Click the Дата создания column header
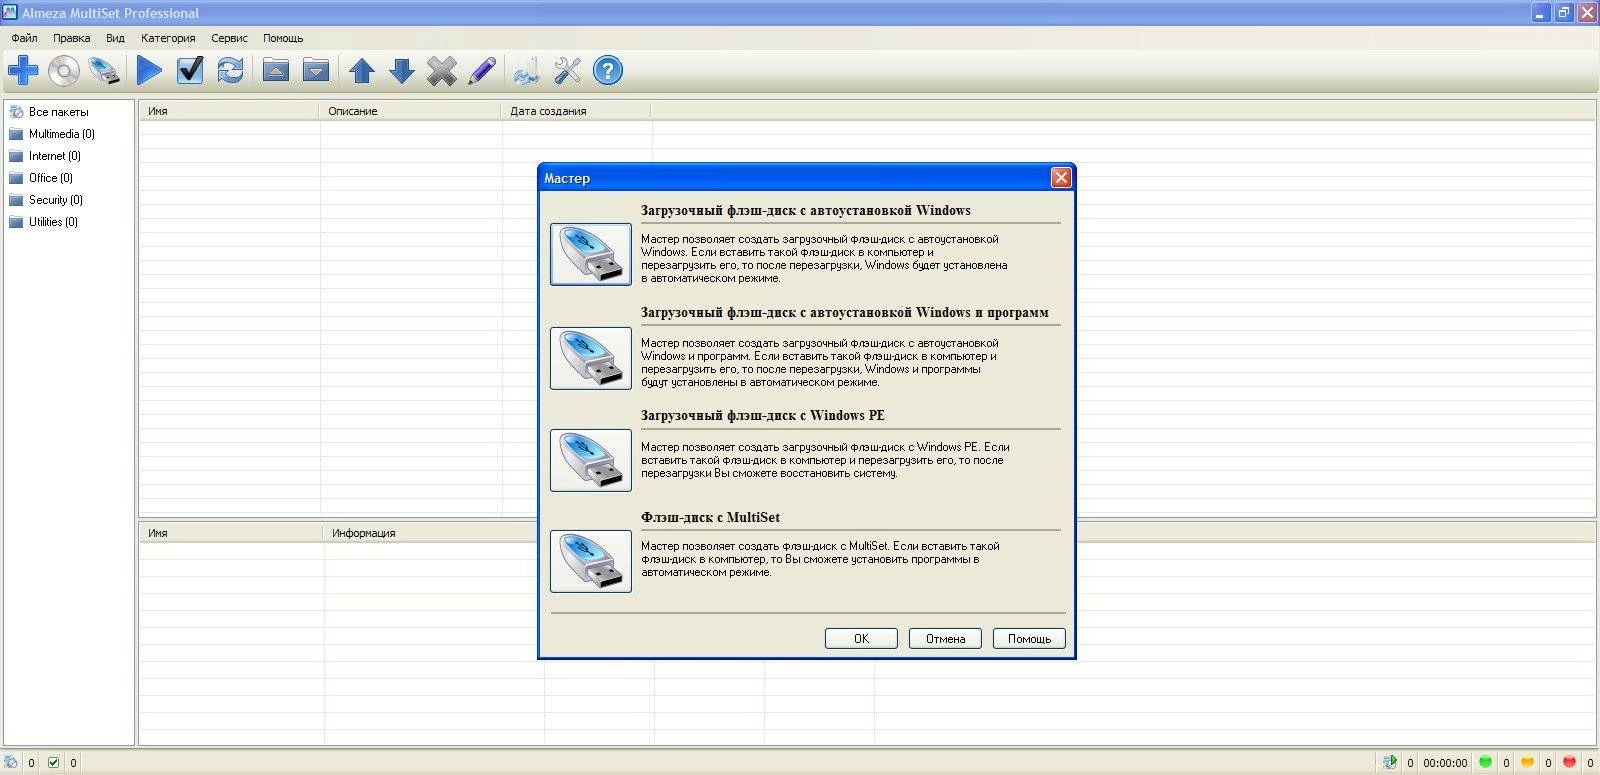 576,111
